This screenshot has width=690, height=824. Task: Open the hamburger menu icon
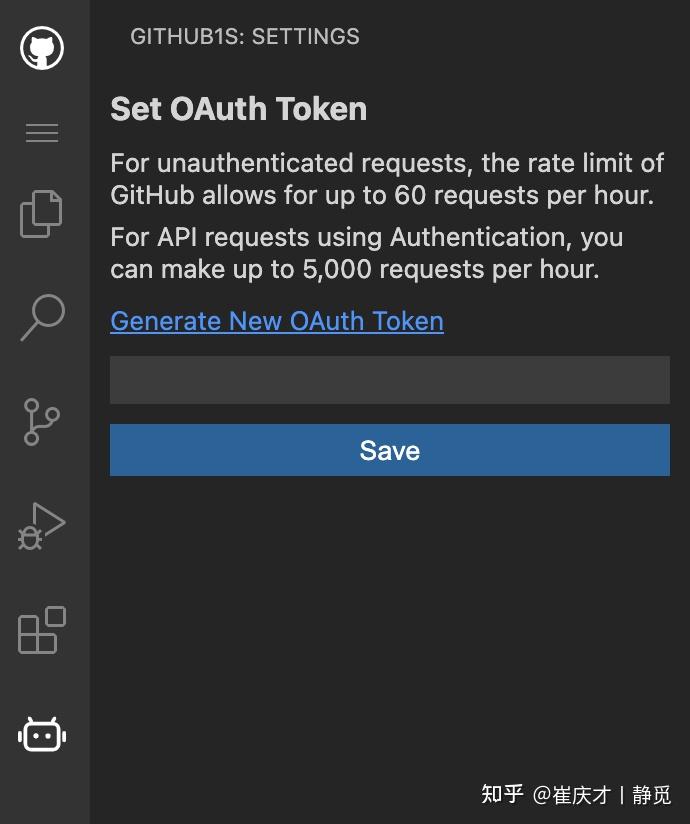(41, 133)
